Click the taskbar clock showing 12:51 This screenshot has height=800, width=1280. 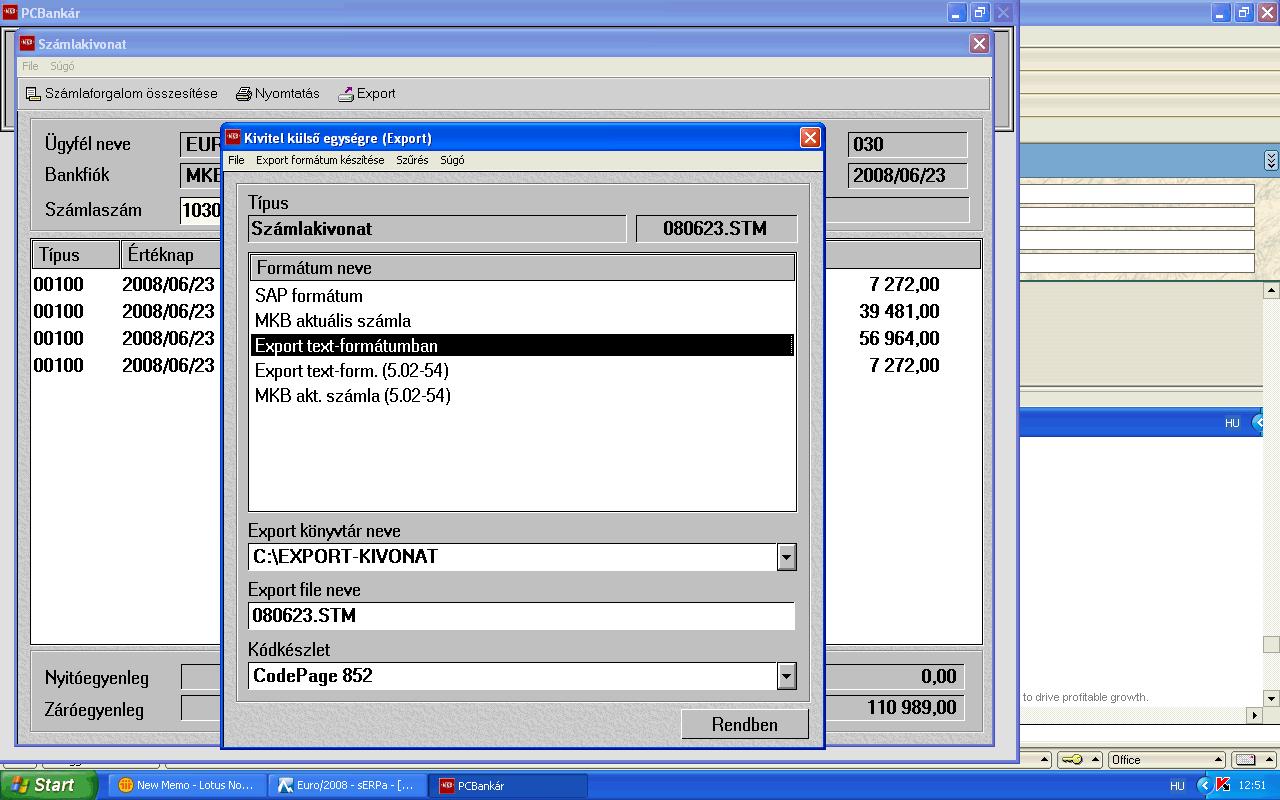point(1252,786)
